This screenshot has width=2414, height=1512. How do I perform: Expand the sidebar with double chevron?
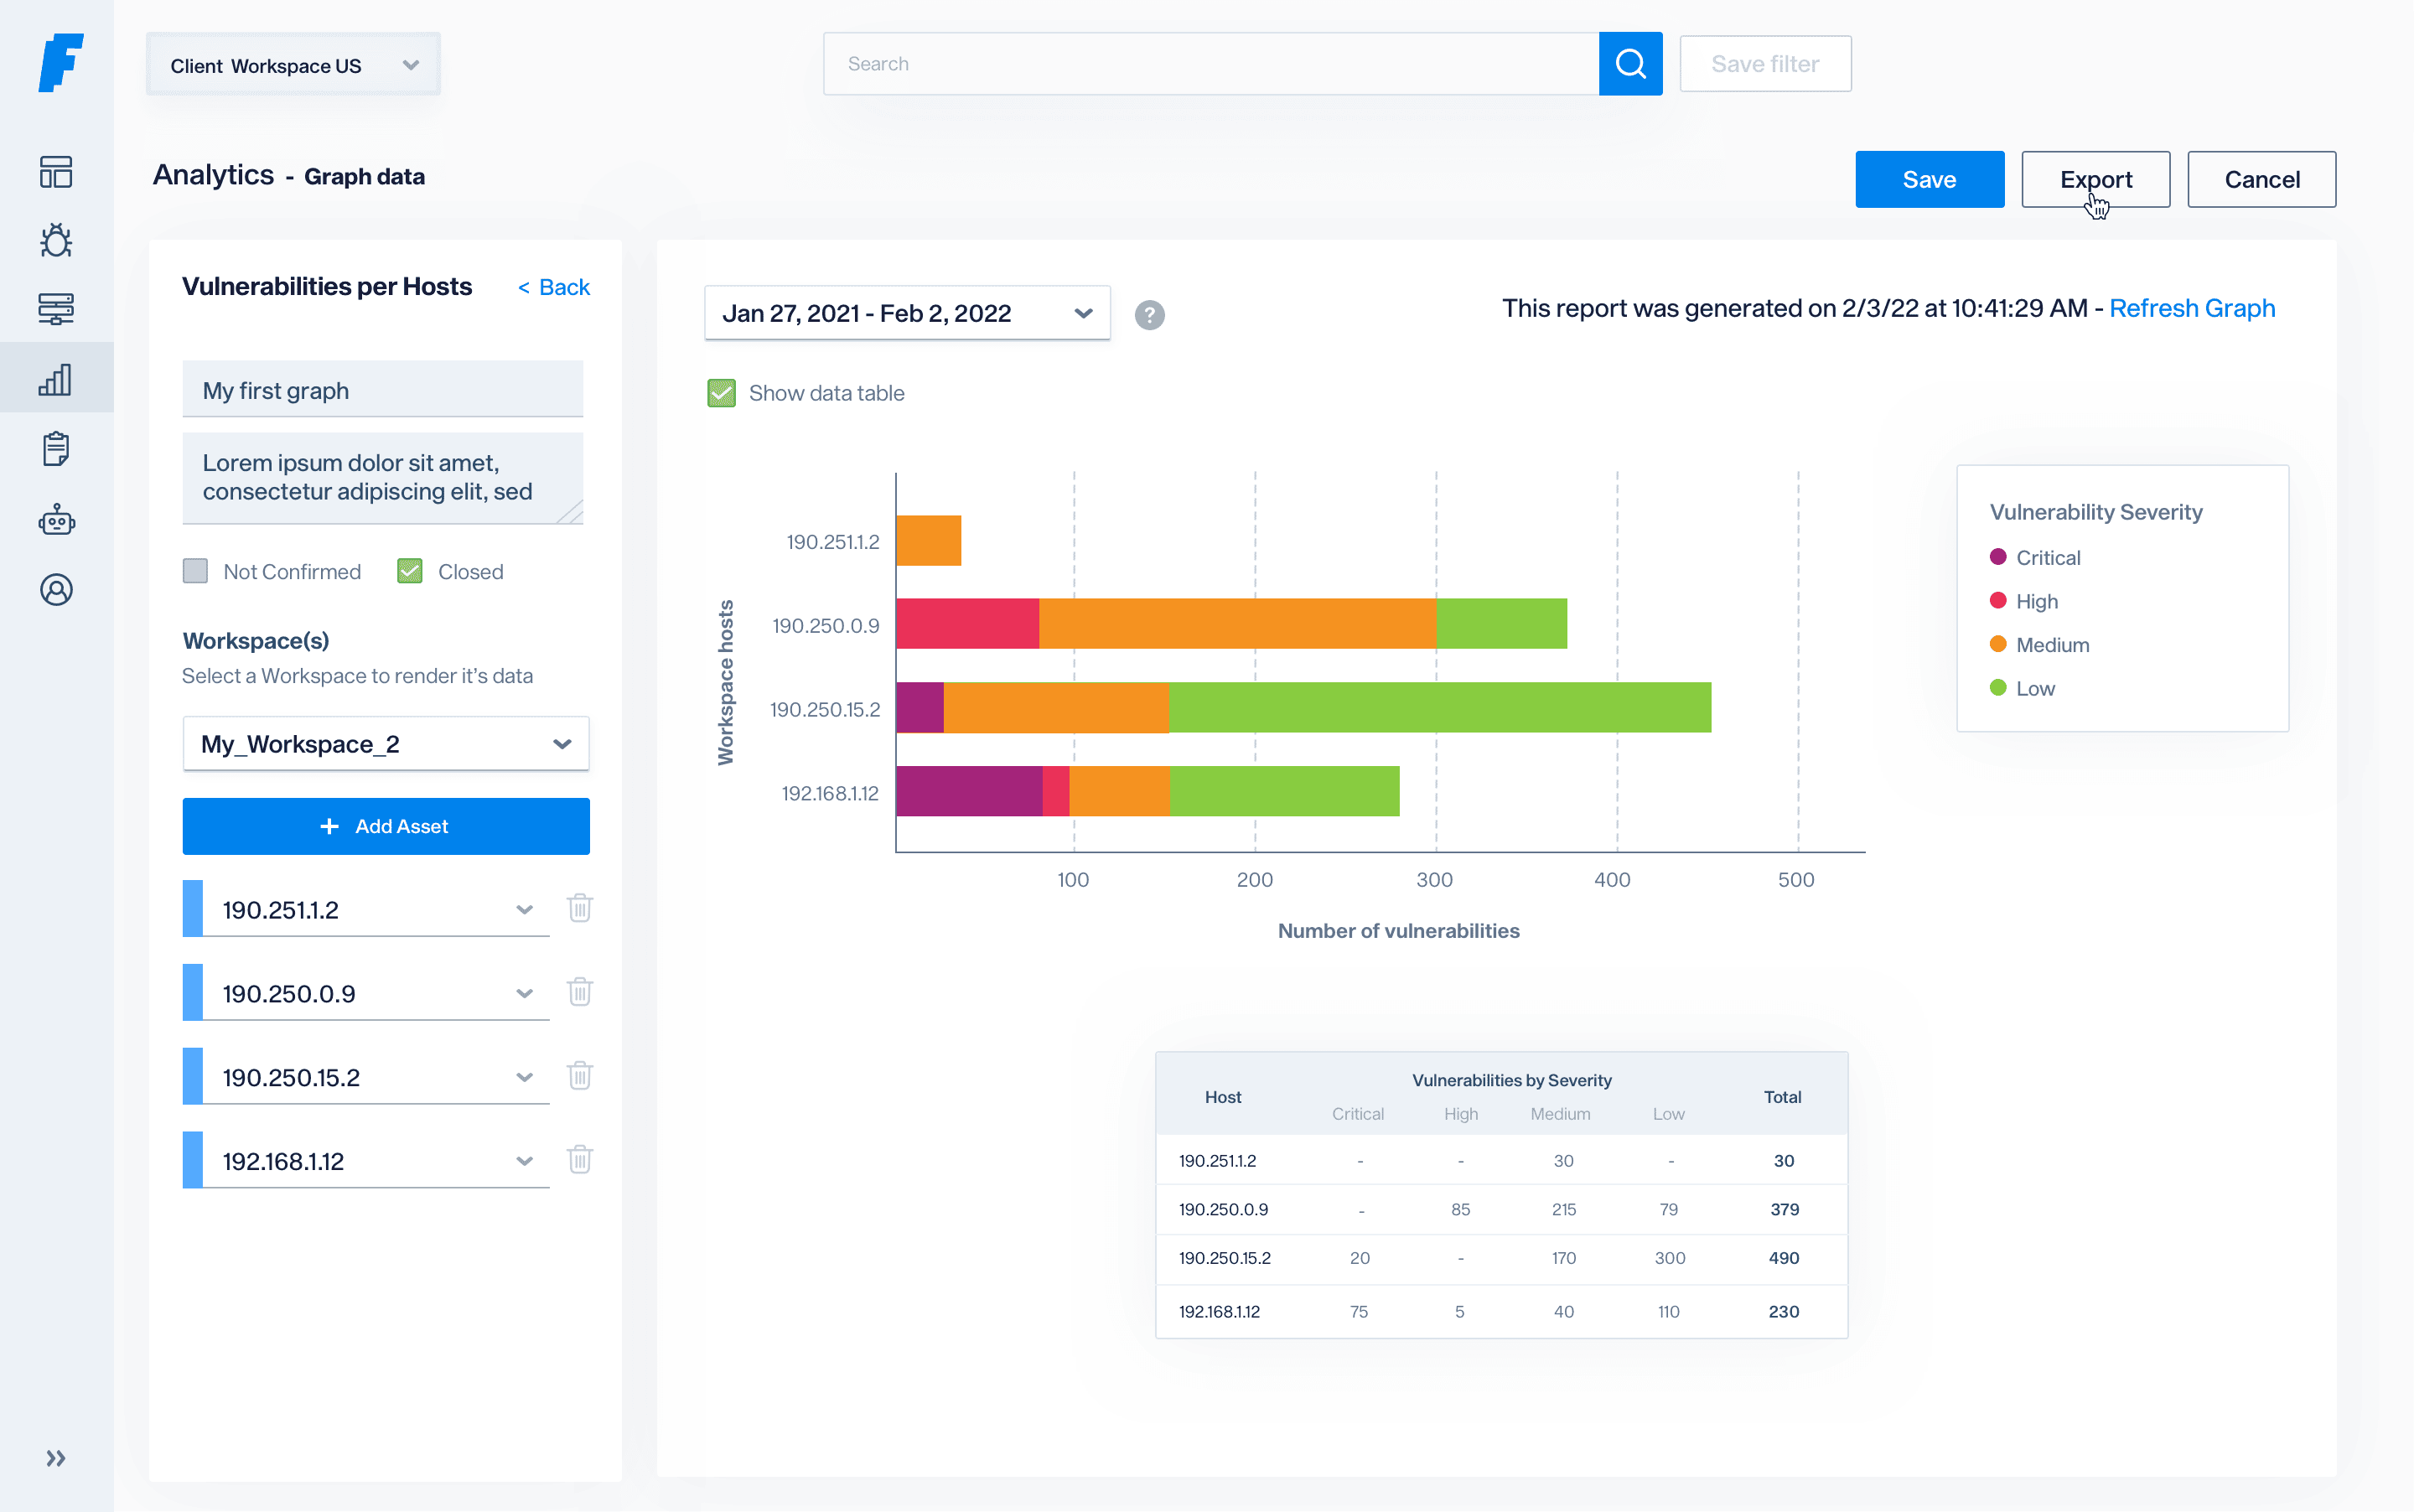click(56, 1458)
